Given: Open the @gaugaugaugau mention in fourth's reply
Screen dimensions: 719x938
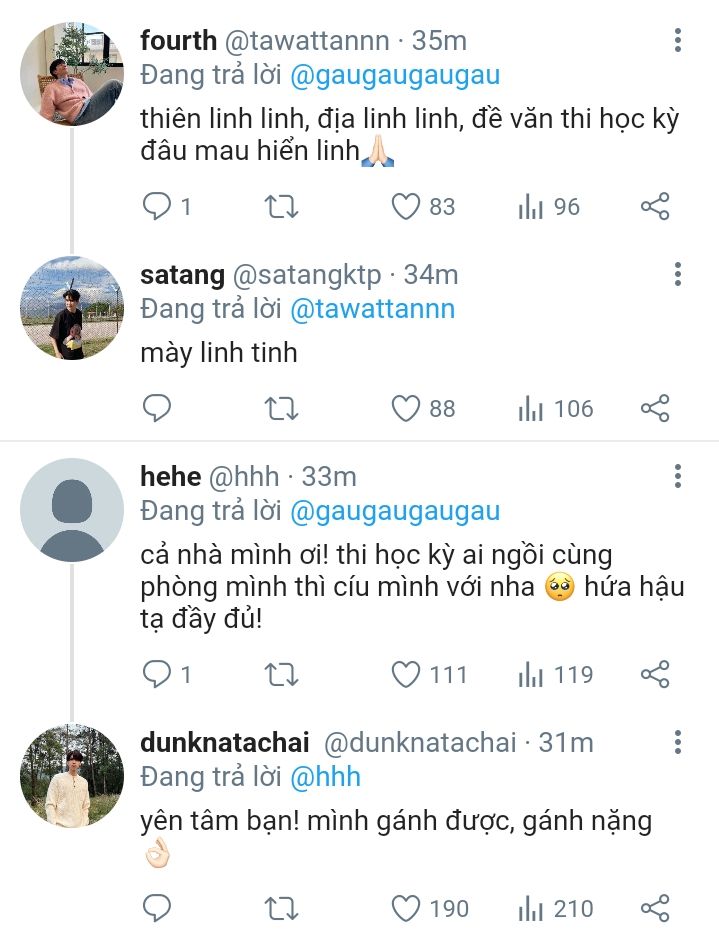Looking at the screenshot, I should pos(394,76).
